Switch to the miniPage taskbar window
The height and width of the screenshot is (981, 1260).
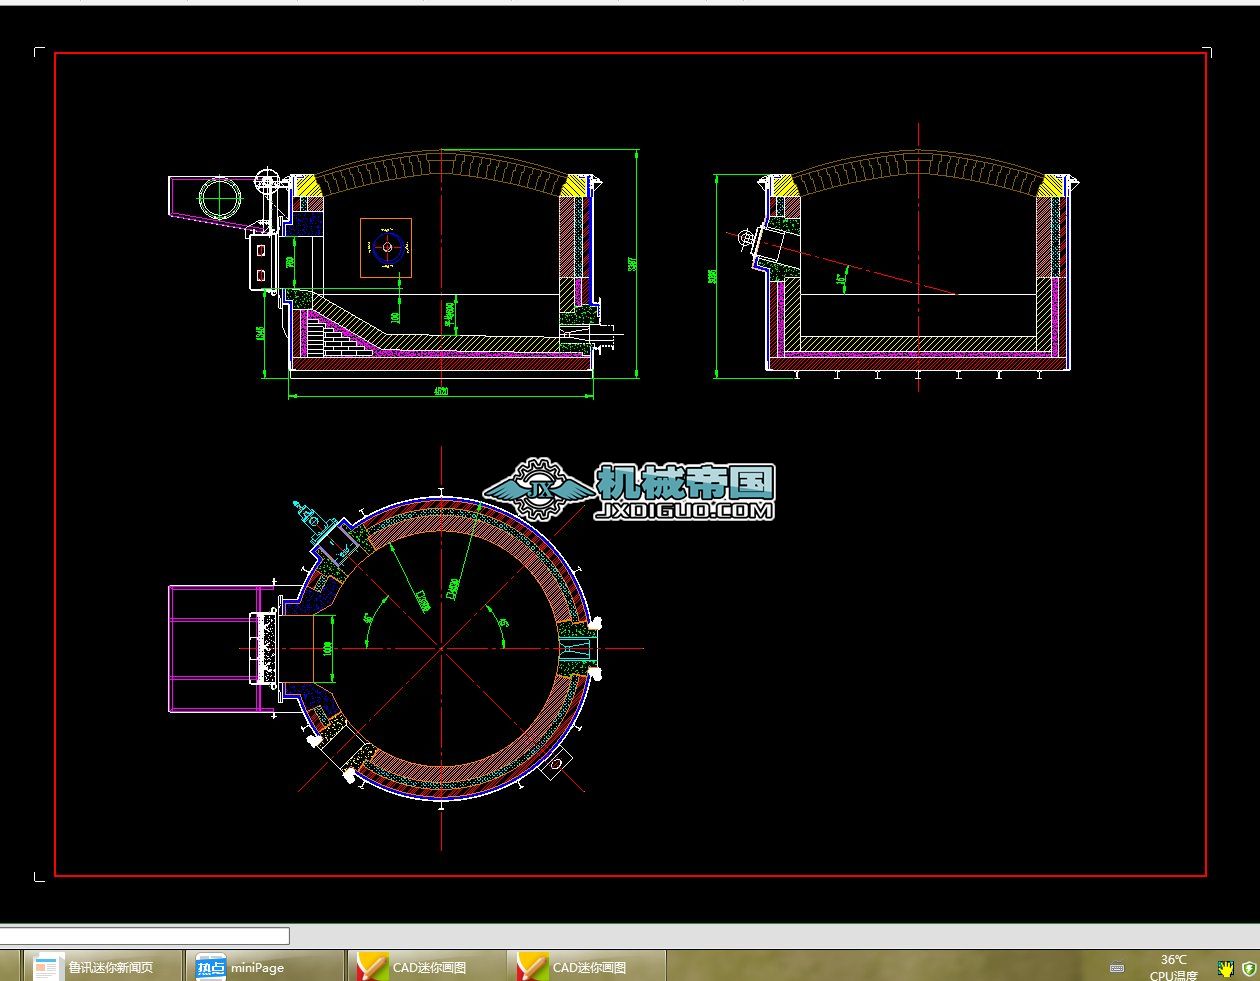click(265, 967)
